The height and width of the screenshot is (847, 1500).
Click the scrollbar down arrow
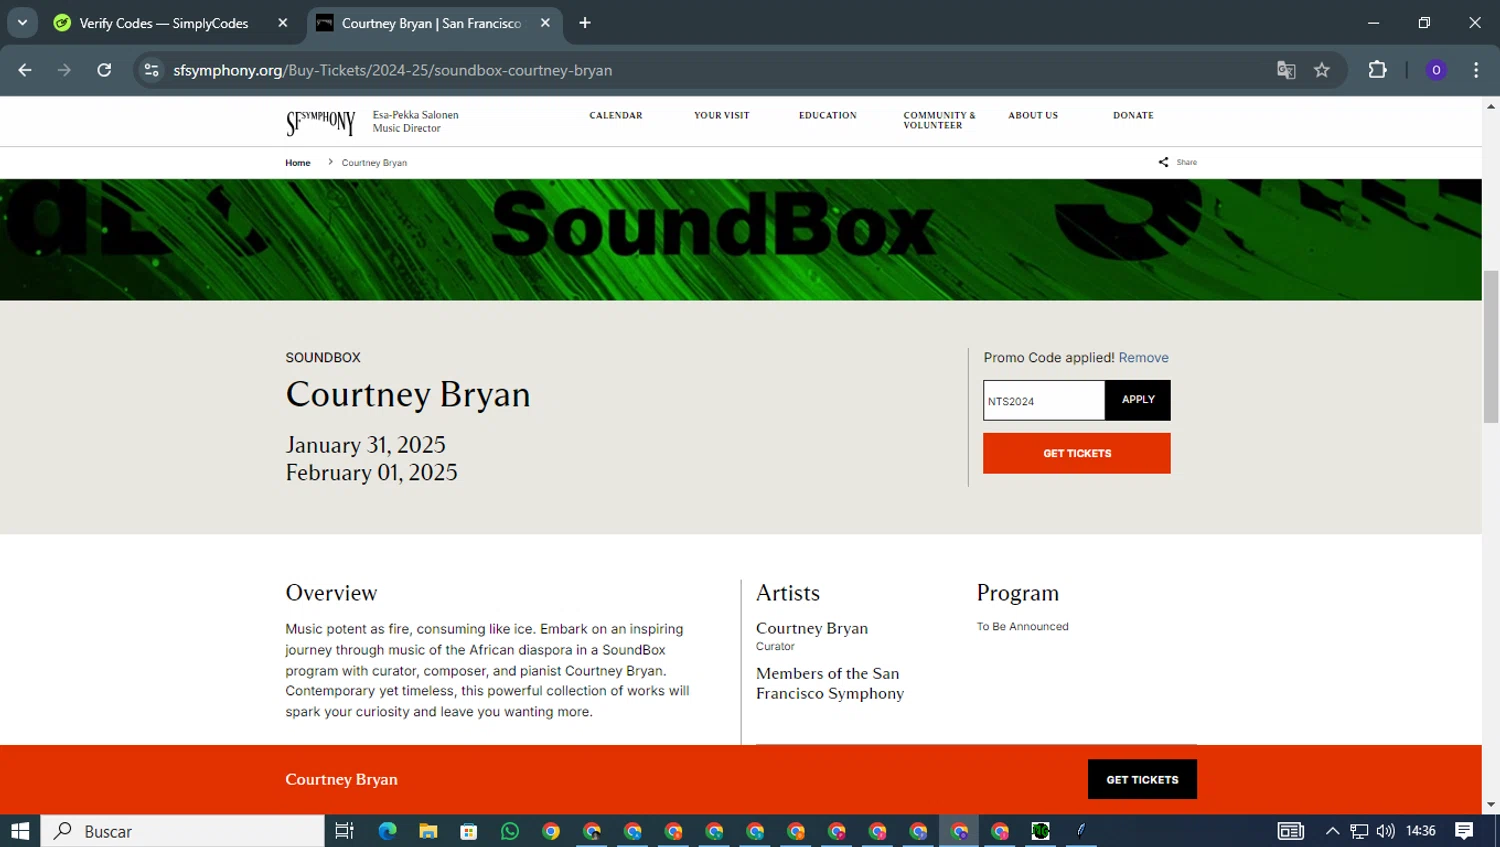pos(1491,805)
